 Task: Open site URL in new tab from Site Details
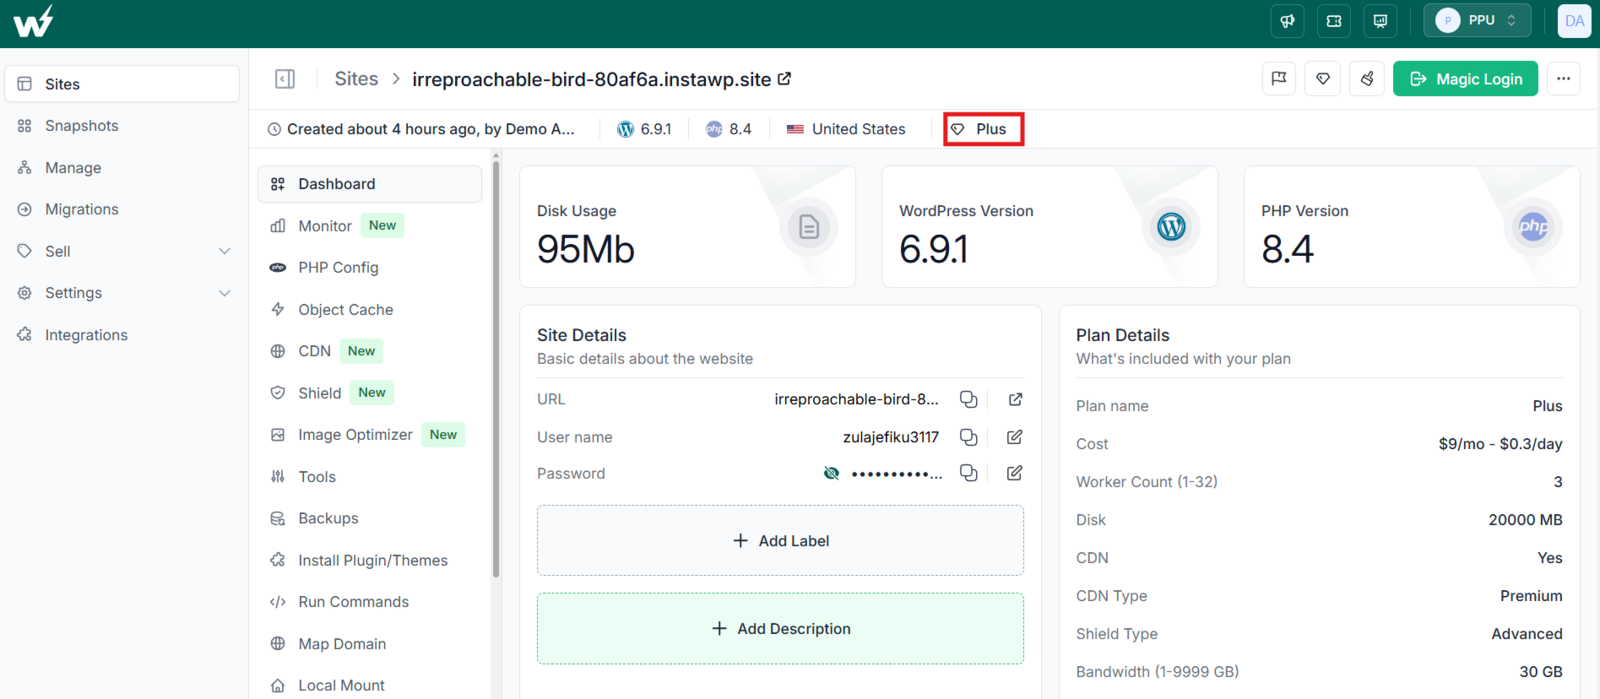point(1015,399)
